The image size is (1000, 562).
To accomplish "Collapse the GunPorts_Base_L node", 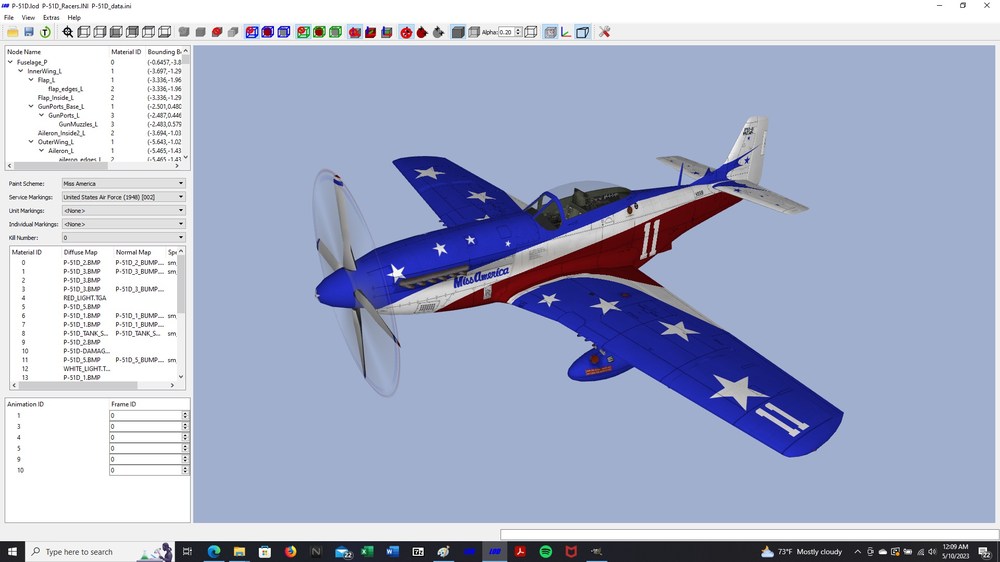I will click(x=31, y=107).
